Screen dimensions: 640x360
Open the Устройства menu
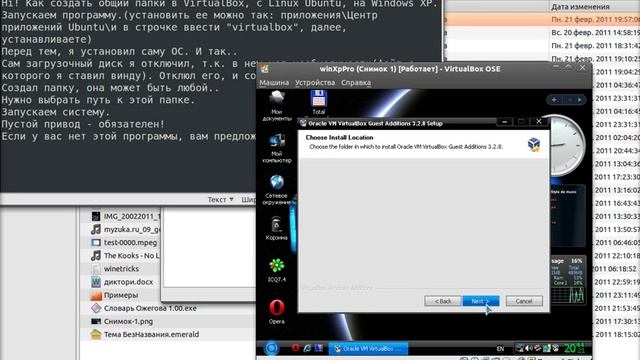(315, 82)
